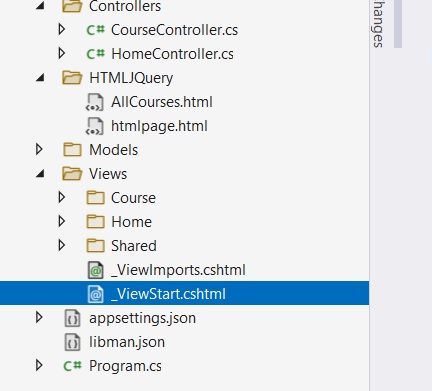This screenshot has height=391, width=432.
Task: Expand the Shared folder node
Action: pos(62,245)
